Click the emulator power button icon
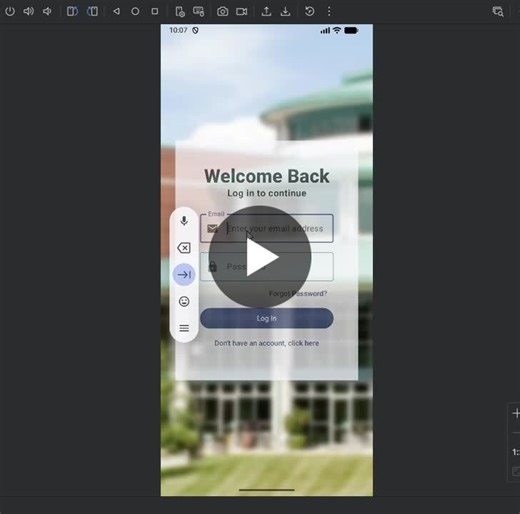520x514 pixels. click(x=10, y=11)
